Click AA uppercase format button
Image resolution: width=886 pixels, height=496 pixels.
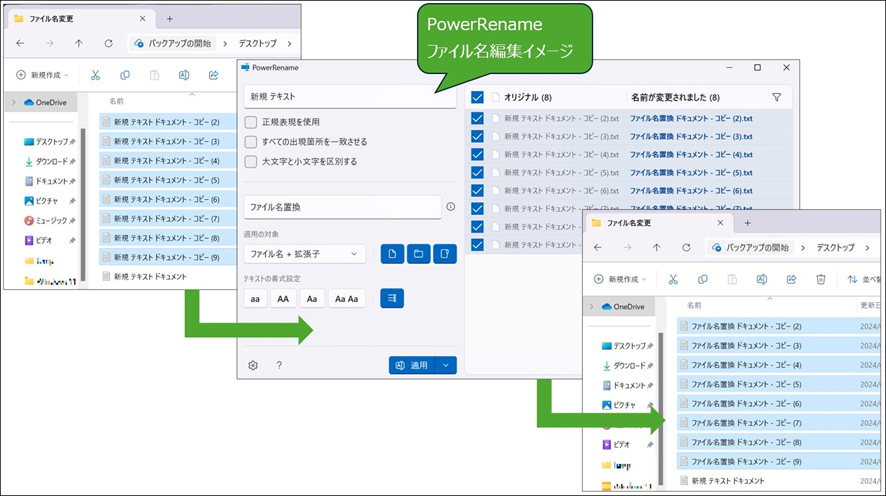(283, 299)
